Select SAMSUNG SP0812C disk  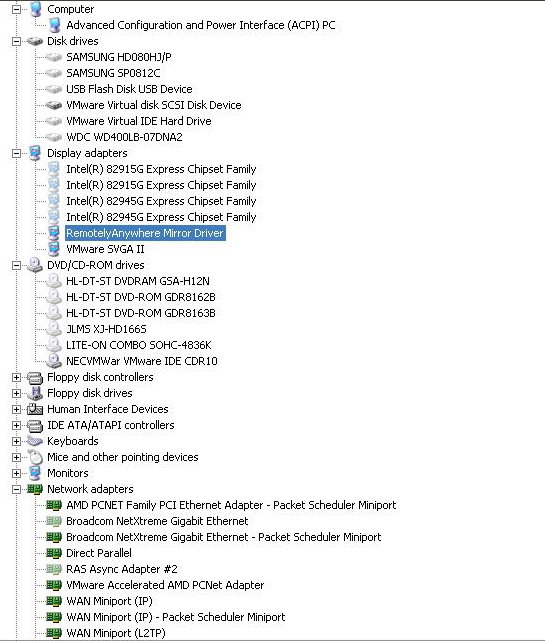(113, 73)
